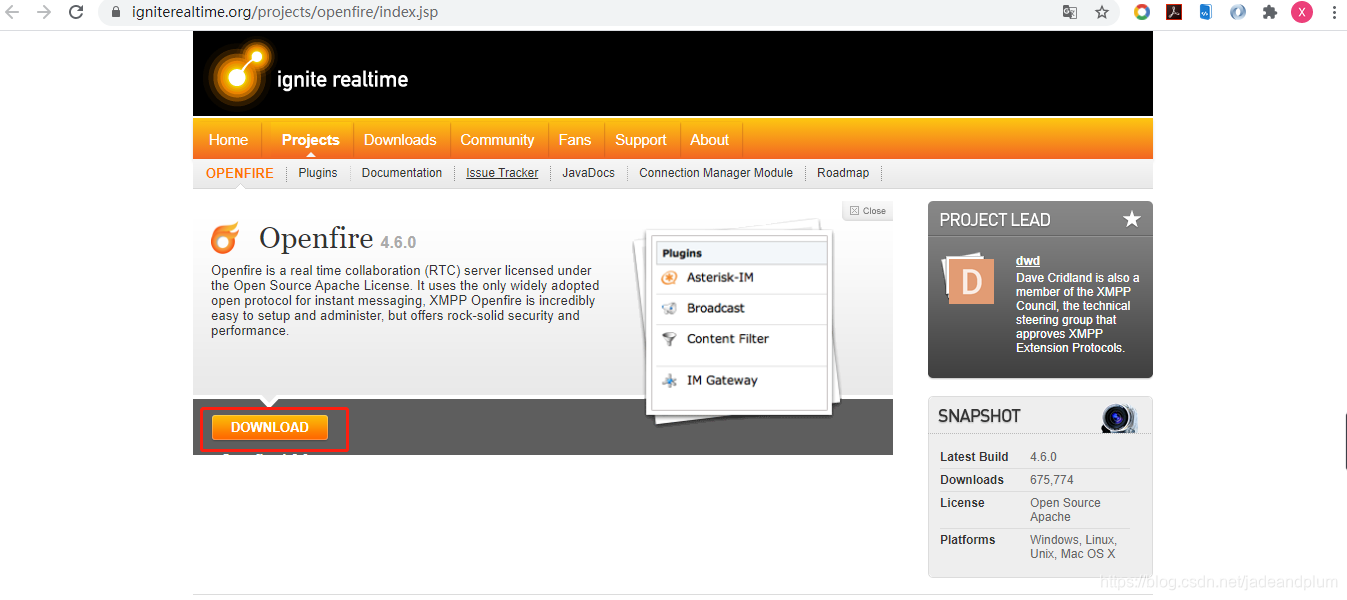Click the dwd avatar D image
The width and height of the screenshot is (1347, 600).
[x=970, y=279]
